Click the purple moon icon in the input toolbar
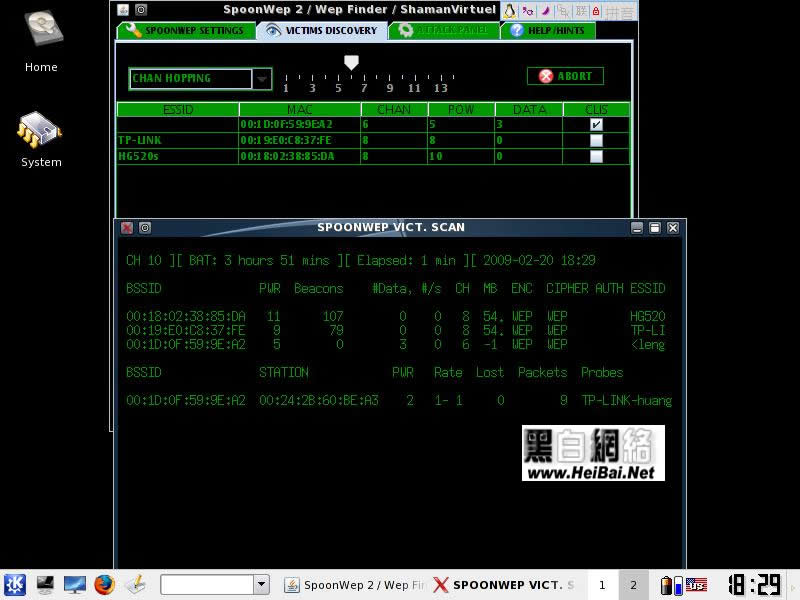 (x=545, y=11)
